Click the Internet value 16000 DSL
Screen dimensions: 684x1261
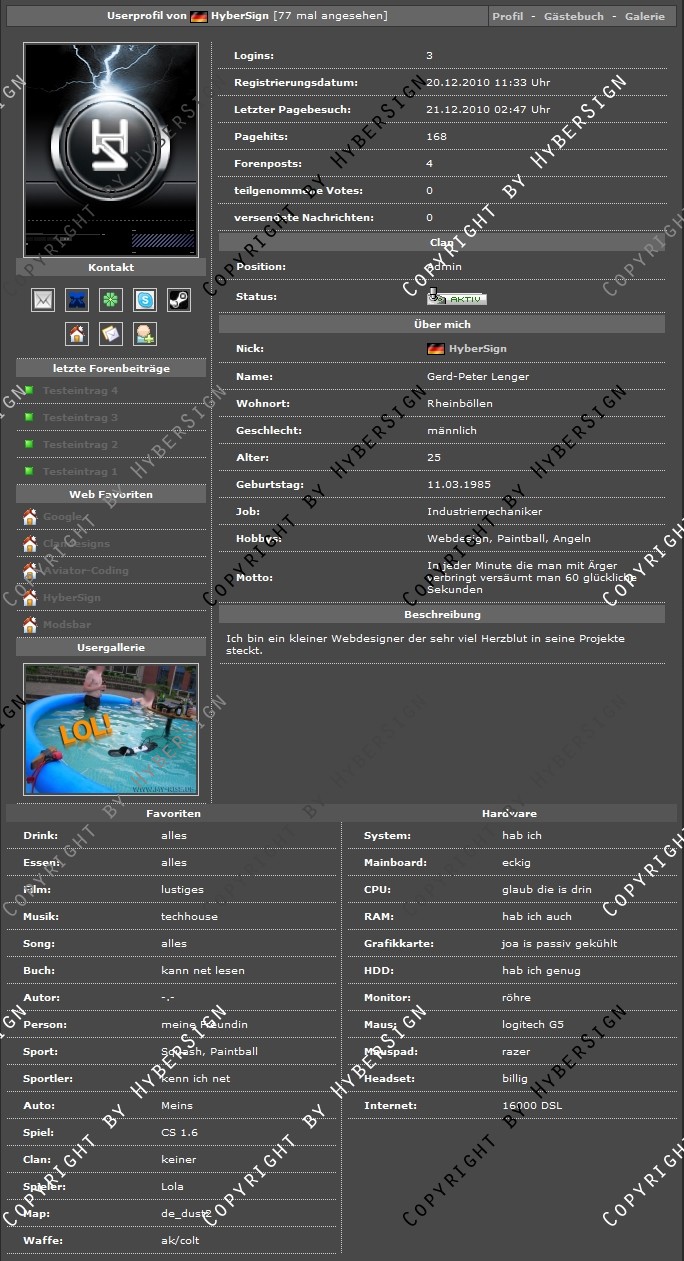tap(530, 1105)
